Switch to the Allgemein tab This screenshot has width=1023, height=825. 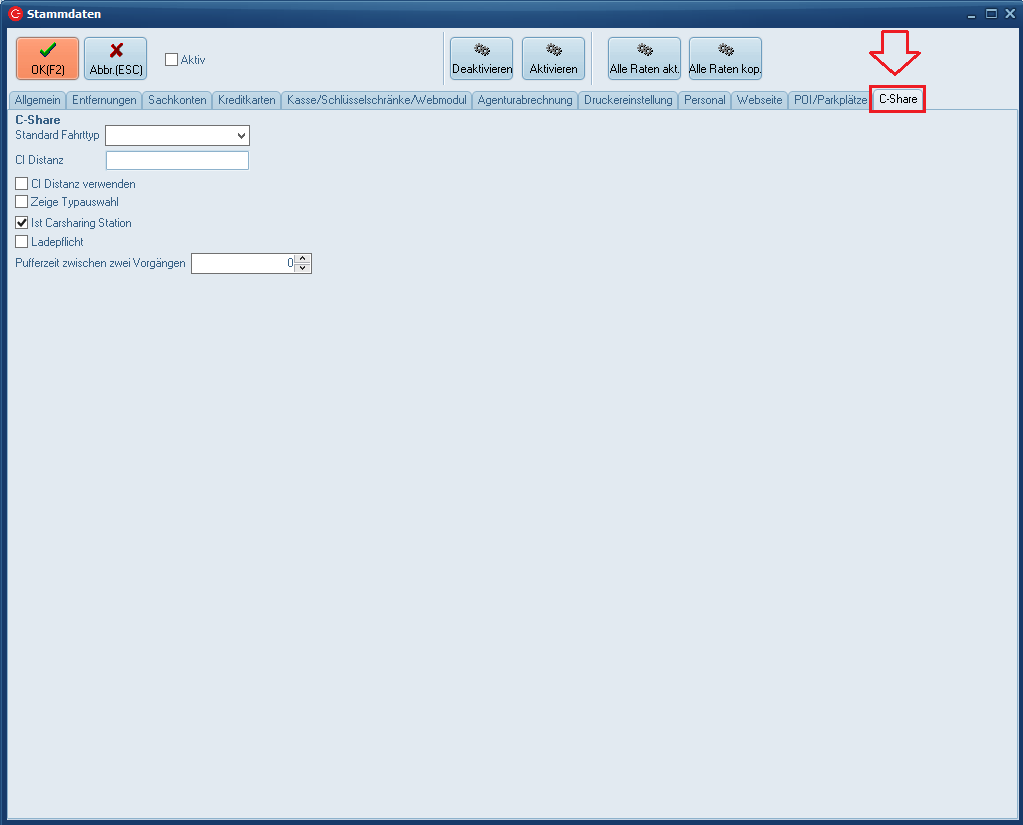(38, 100)
